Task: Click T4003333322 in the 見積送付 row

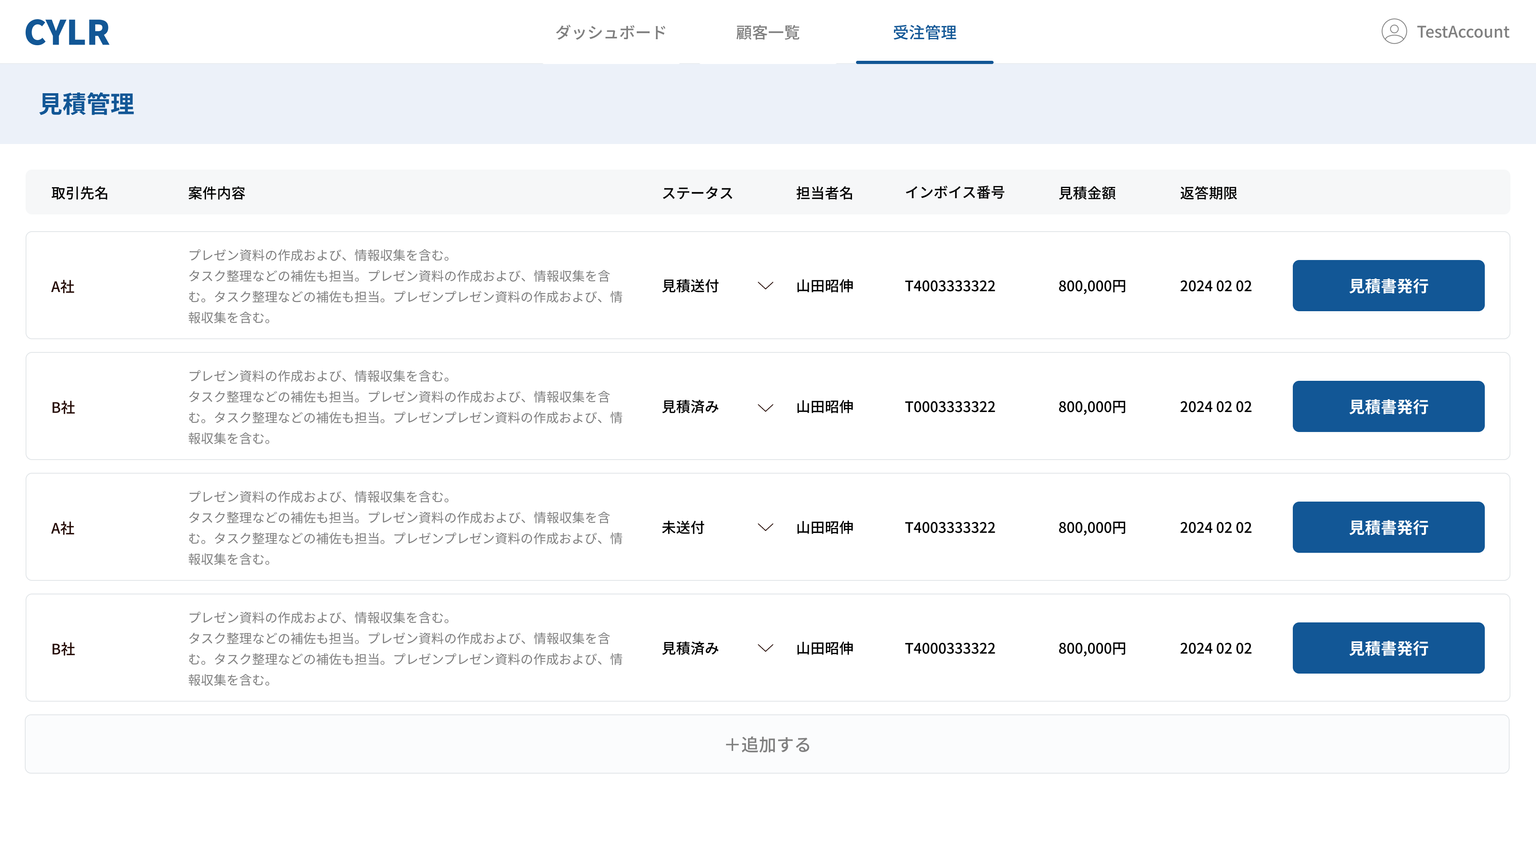Action: point(950,286)
